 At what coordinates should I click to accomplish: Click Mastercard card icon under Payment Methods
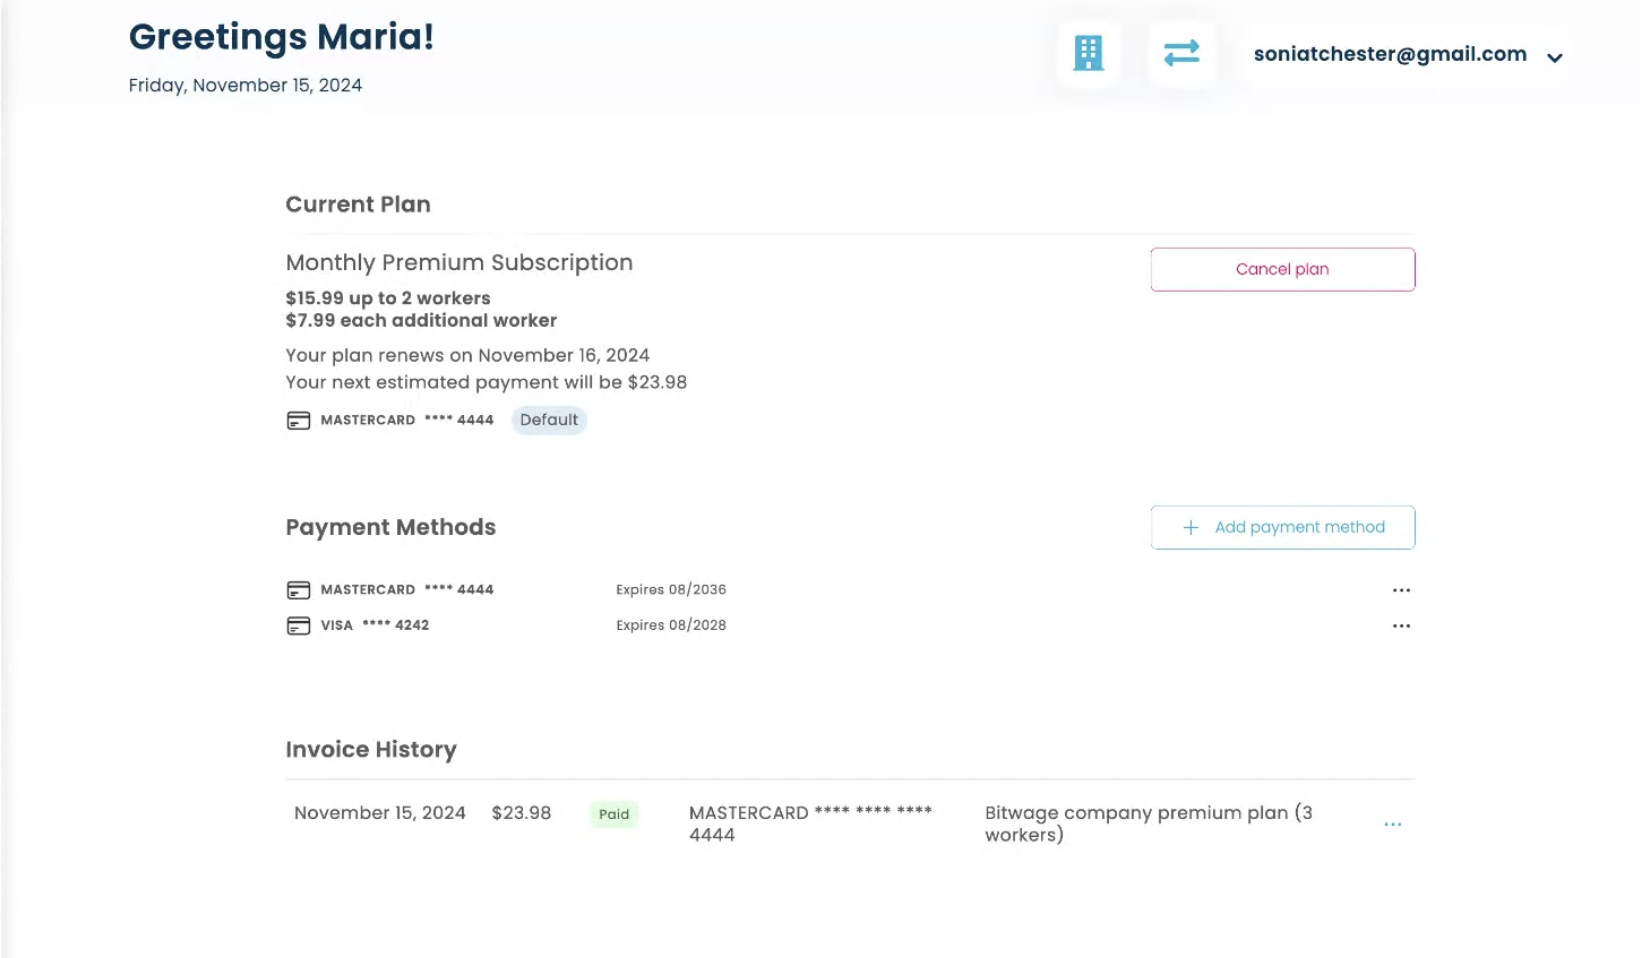point(298,590)
